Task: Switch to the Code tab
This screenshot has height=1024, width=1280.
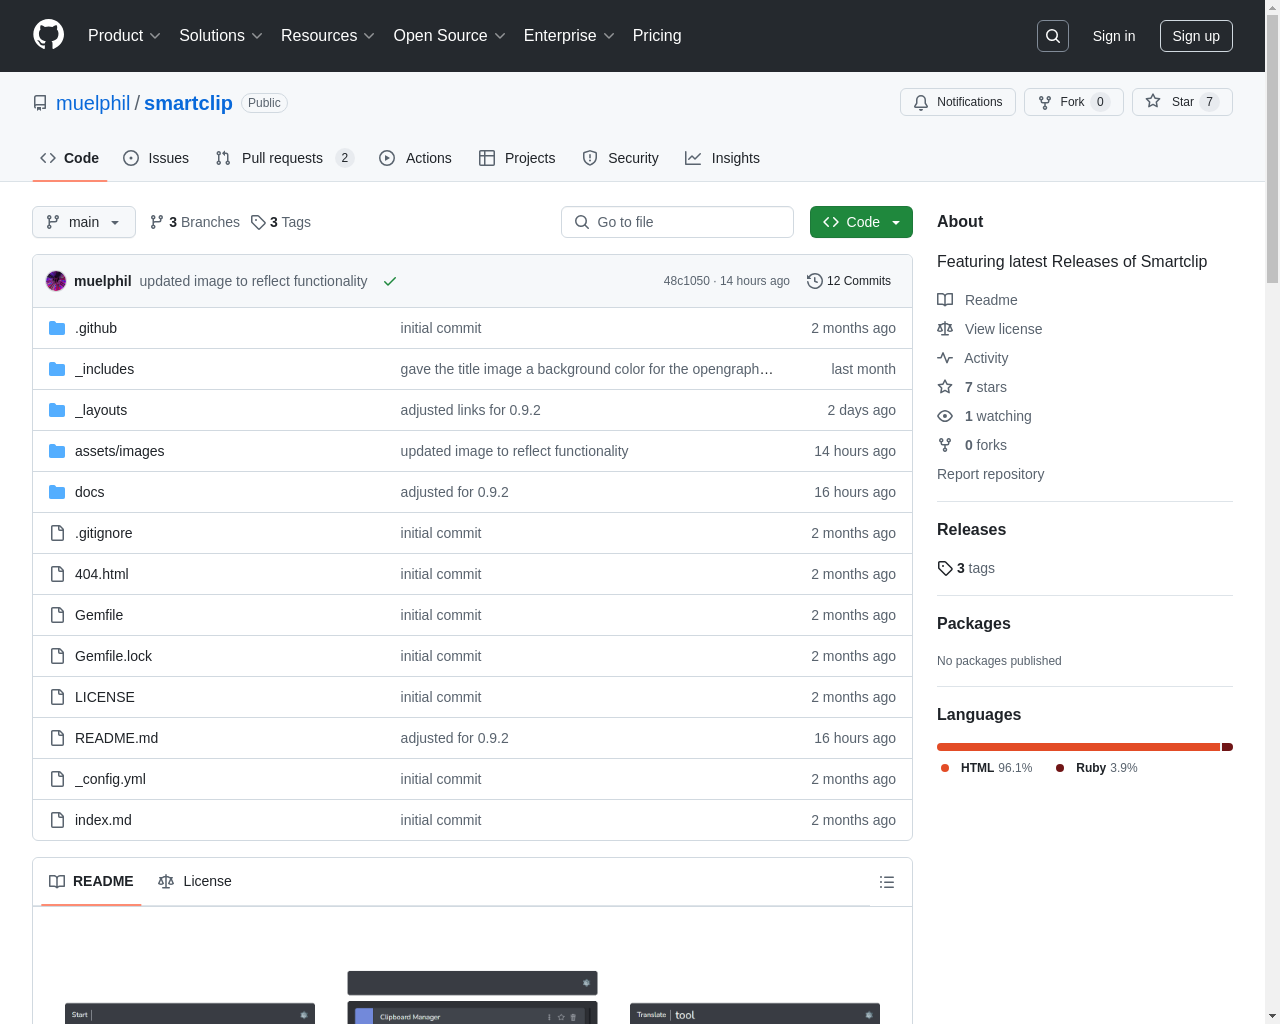Action: pyautogui.click(x=70, y=158)
